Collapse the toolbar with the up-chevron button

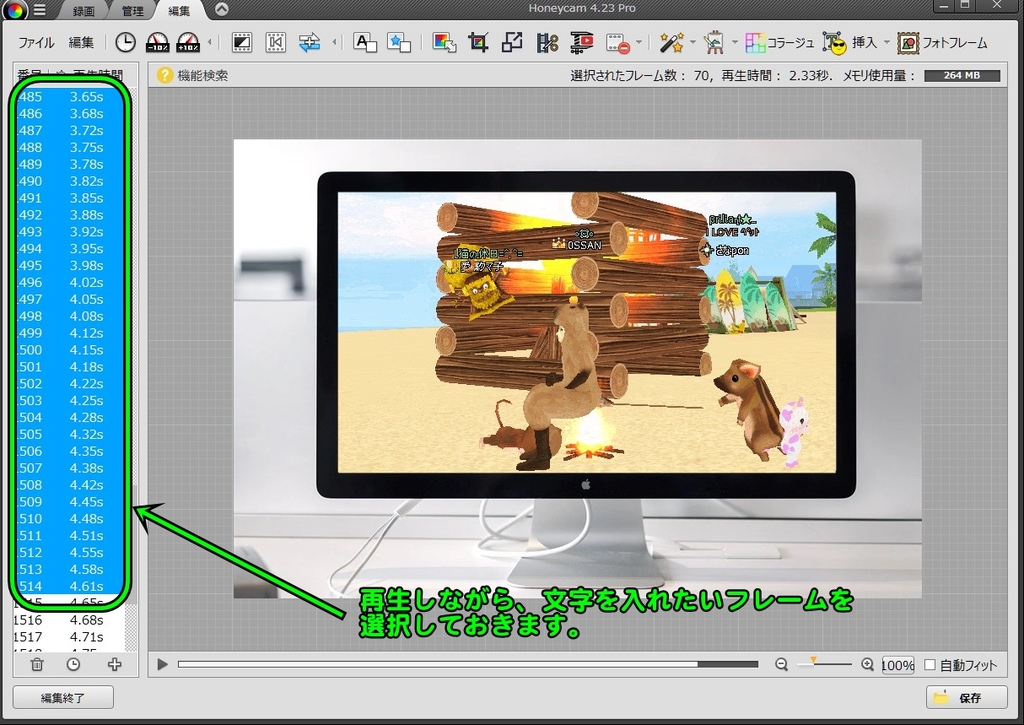pyautogui.click(x=221, y=9)
